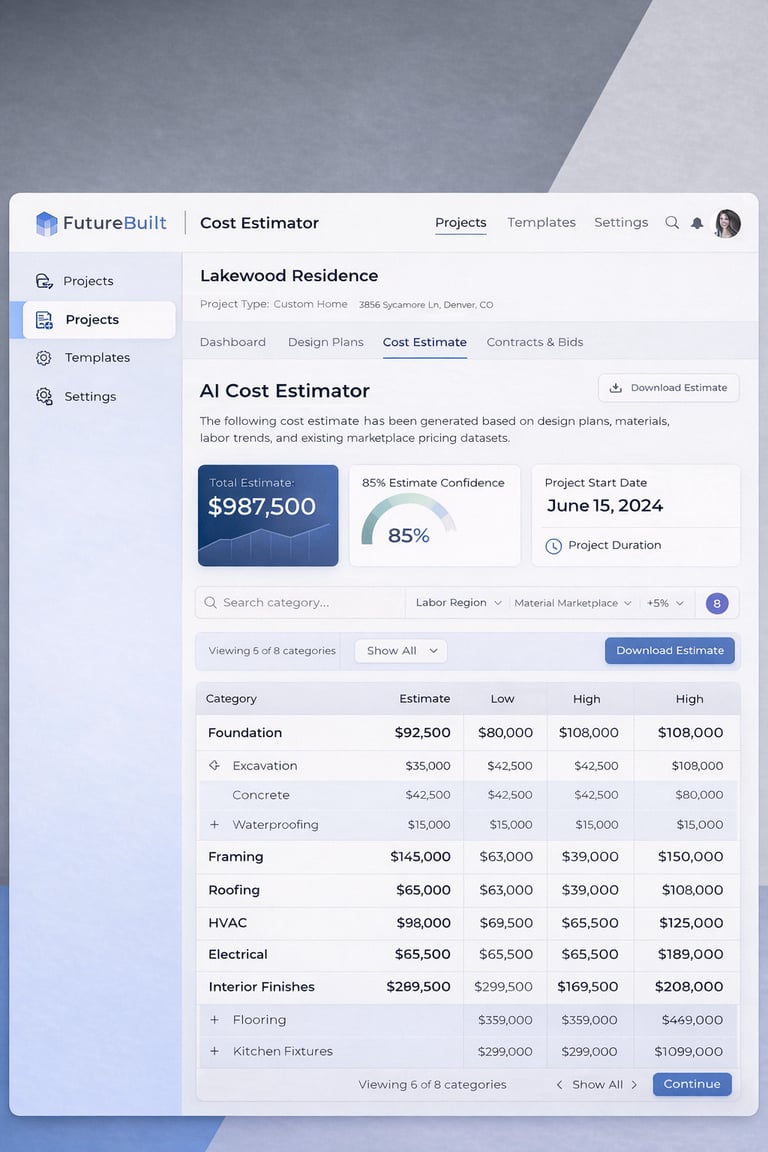The height and width of the screenshot is (1152, 768).
Task: Click Viewing 5 of 8 categories text
Action: [x=272, y=651]
